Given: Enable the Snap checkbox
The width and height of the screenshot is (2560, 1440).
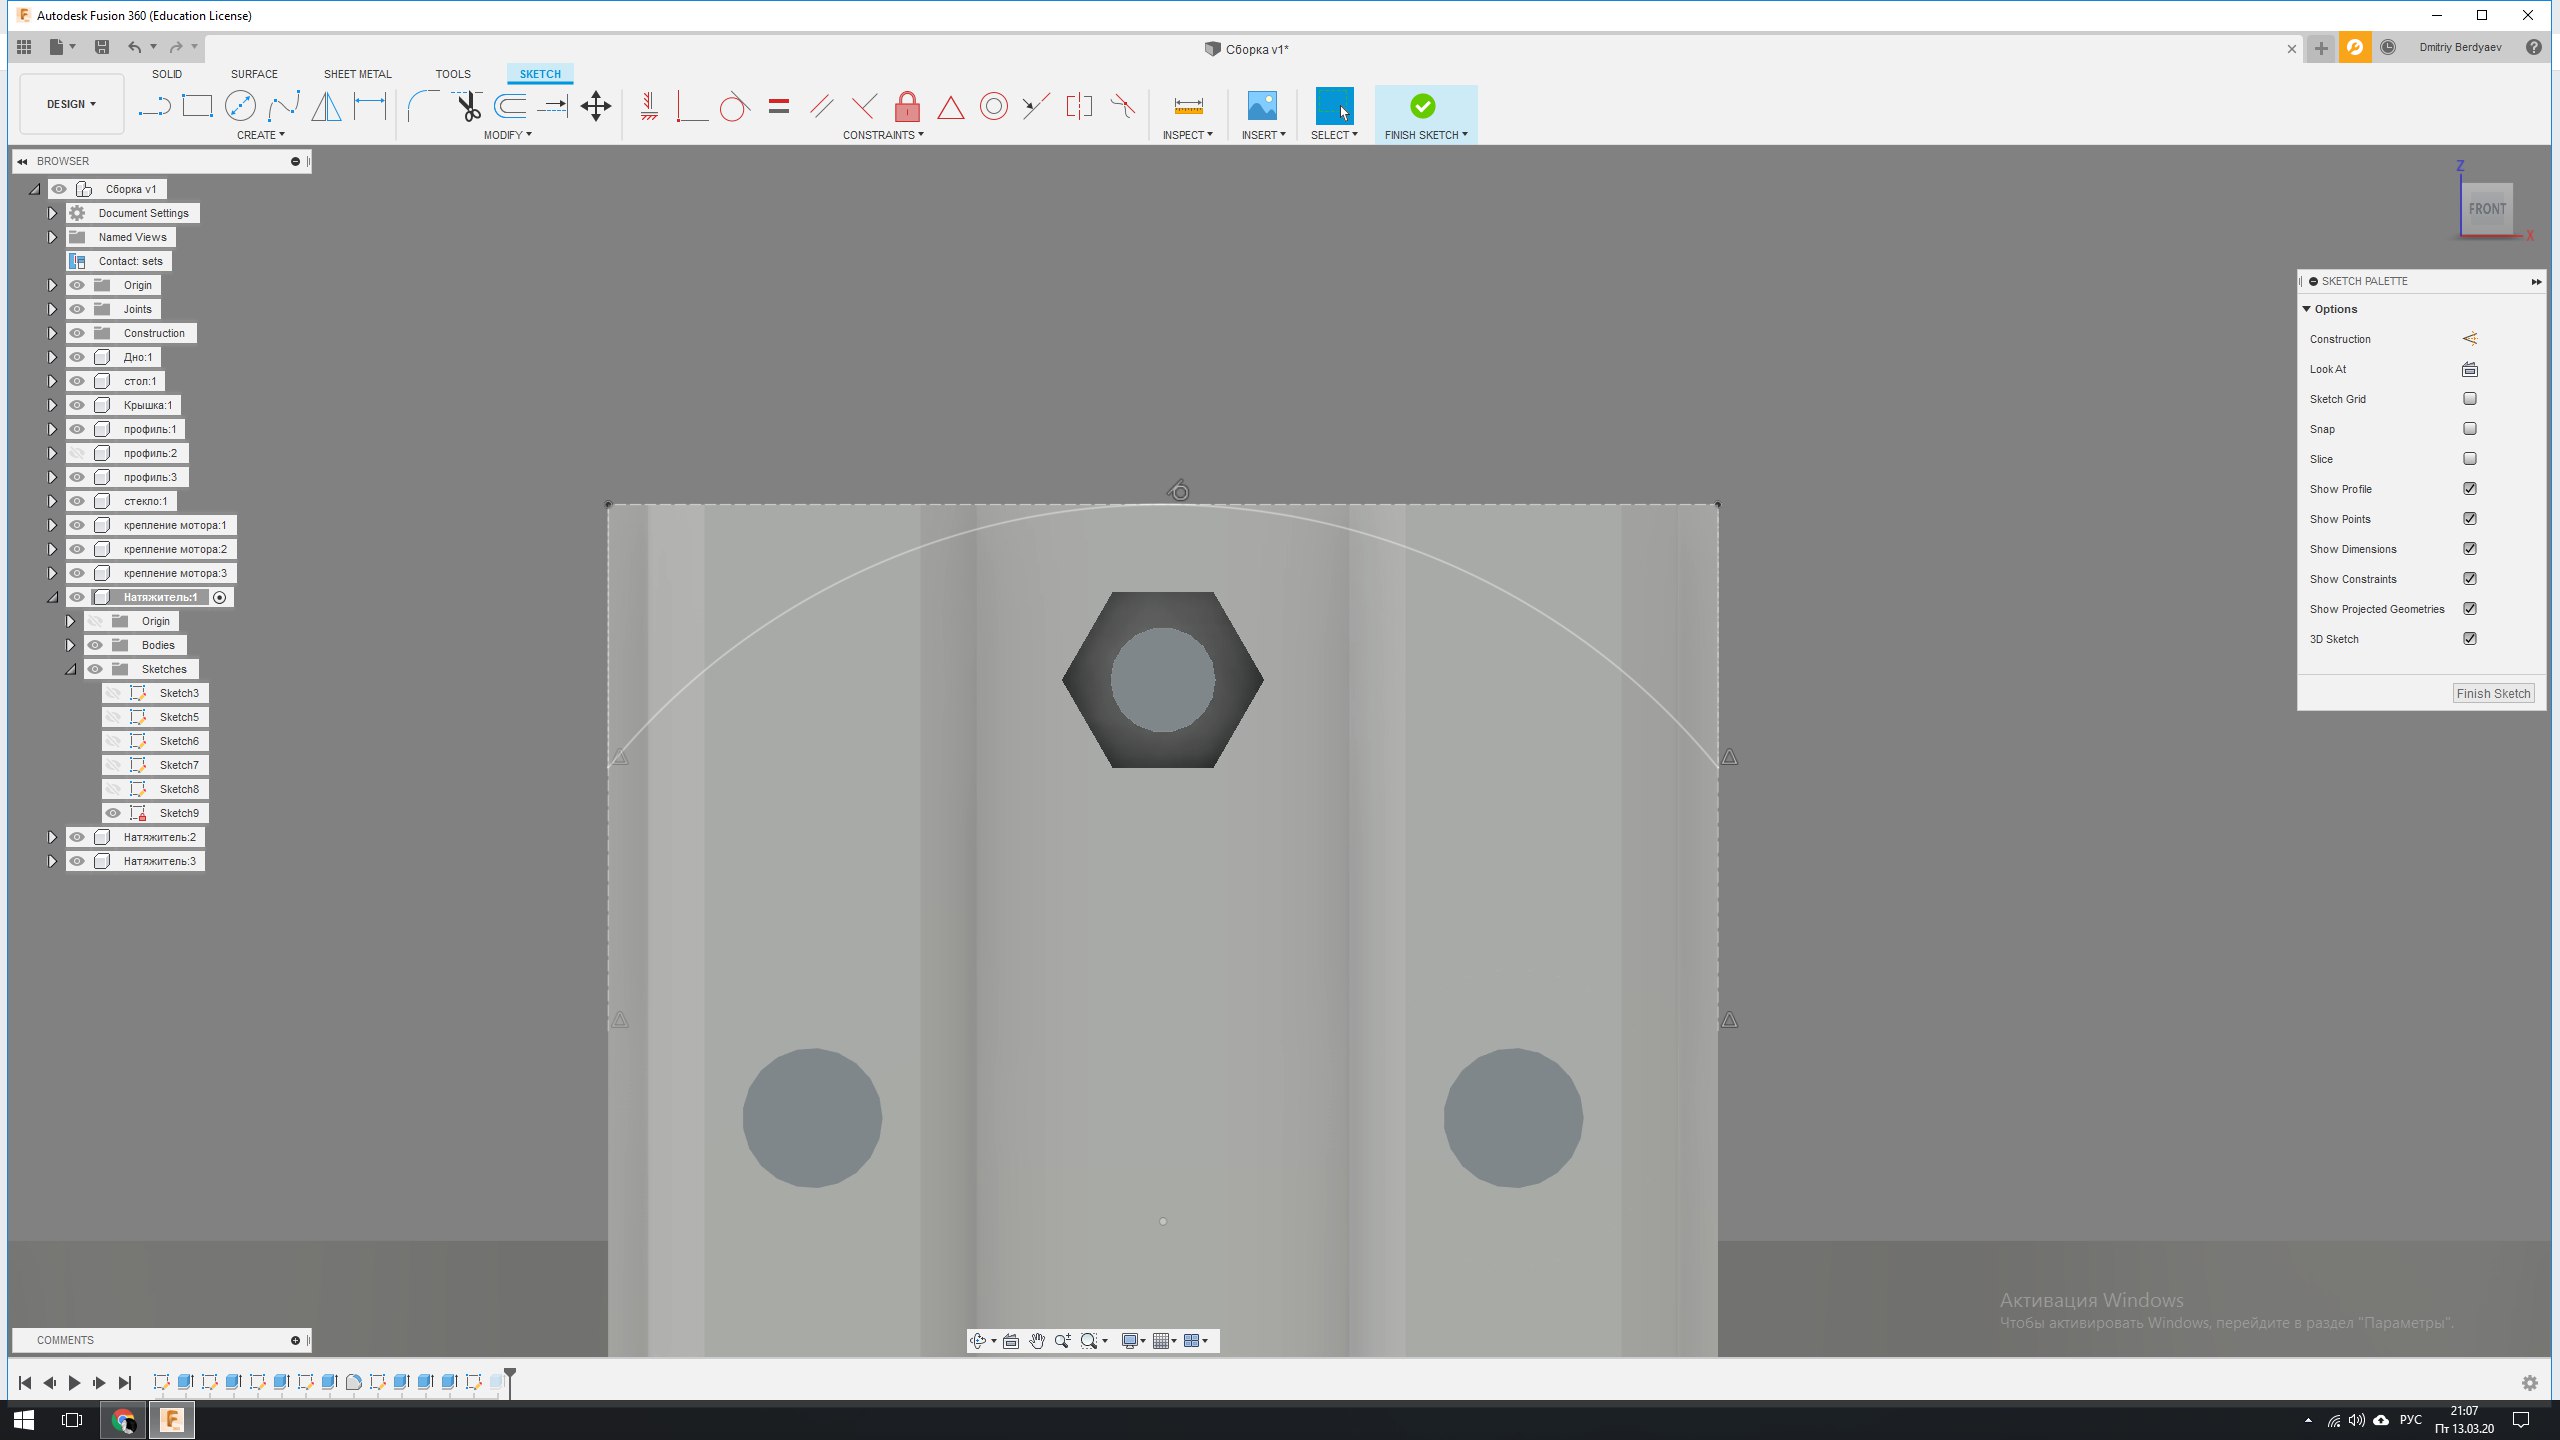Looking at the screenshot, I should (2470, 429).
